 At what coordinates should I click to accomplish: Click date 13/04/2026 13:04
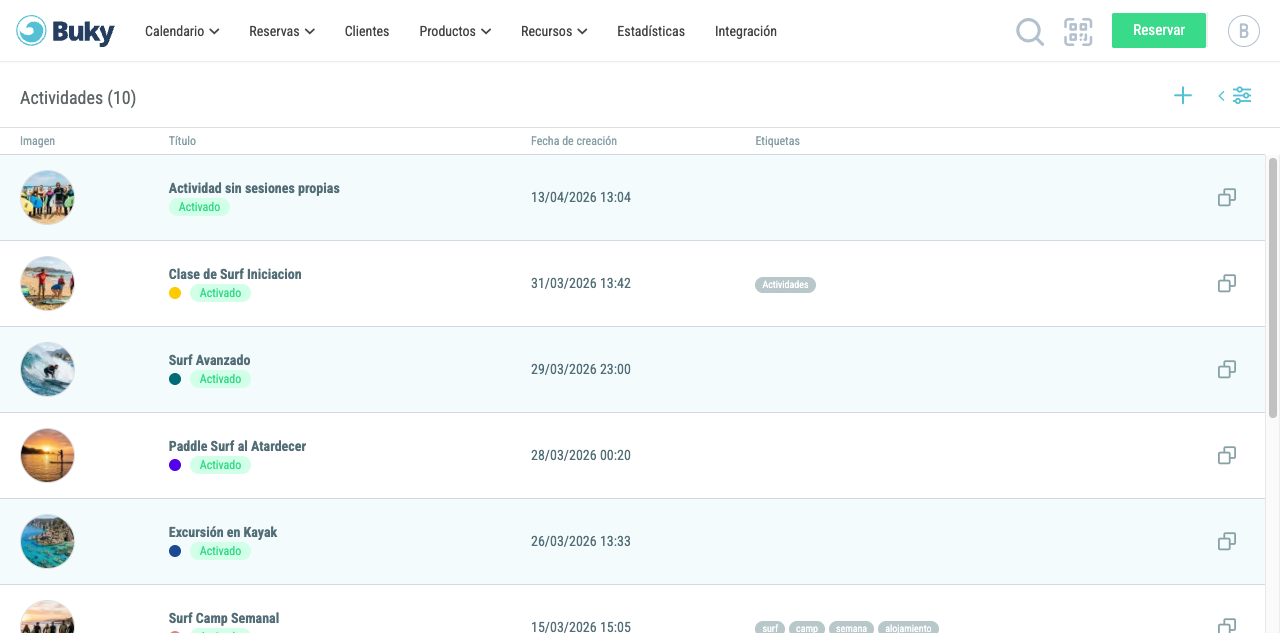pos(581,197)
